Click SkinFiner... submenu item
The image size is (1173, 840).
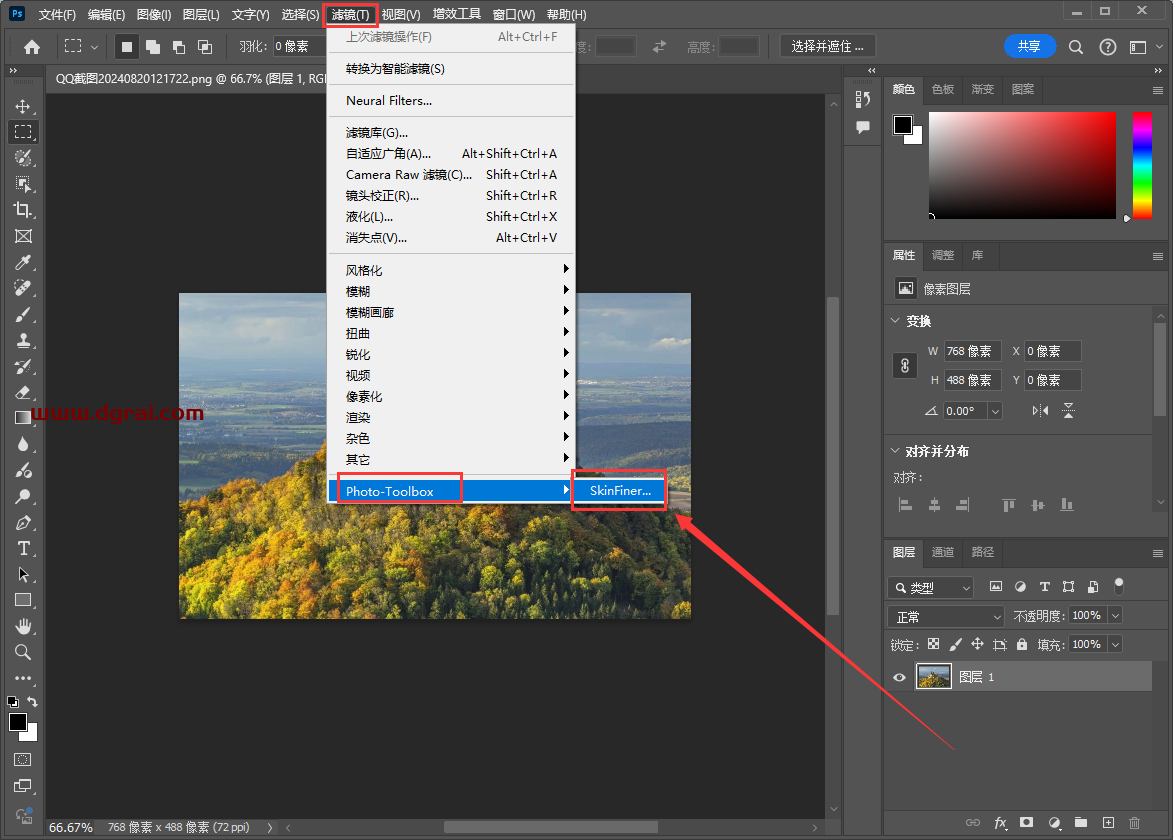[619, 491]
